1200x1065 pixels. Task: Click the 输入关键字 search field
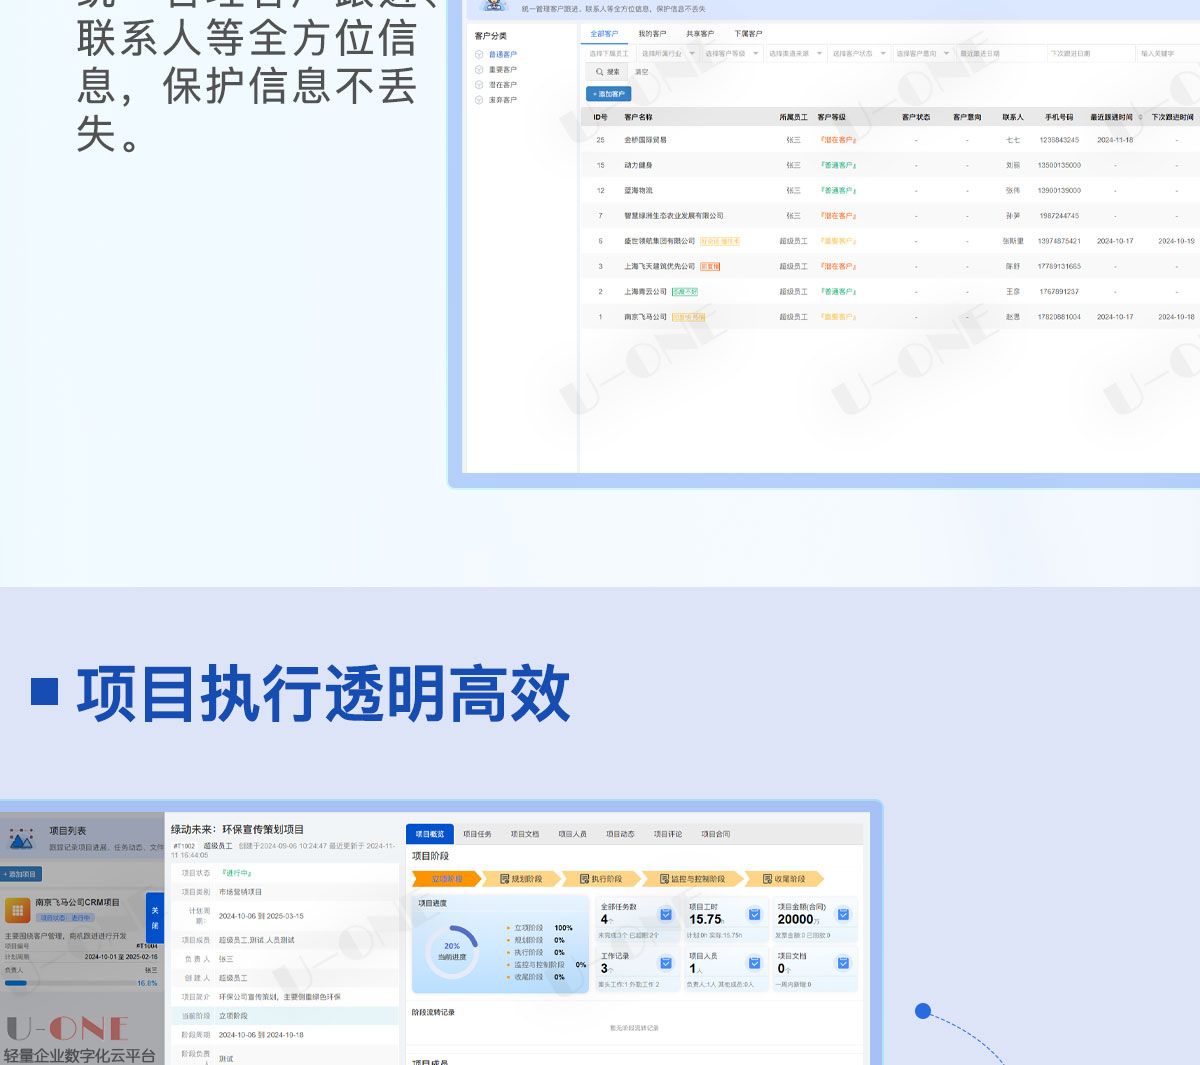(x=1165, y=54)
